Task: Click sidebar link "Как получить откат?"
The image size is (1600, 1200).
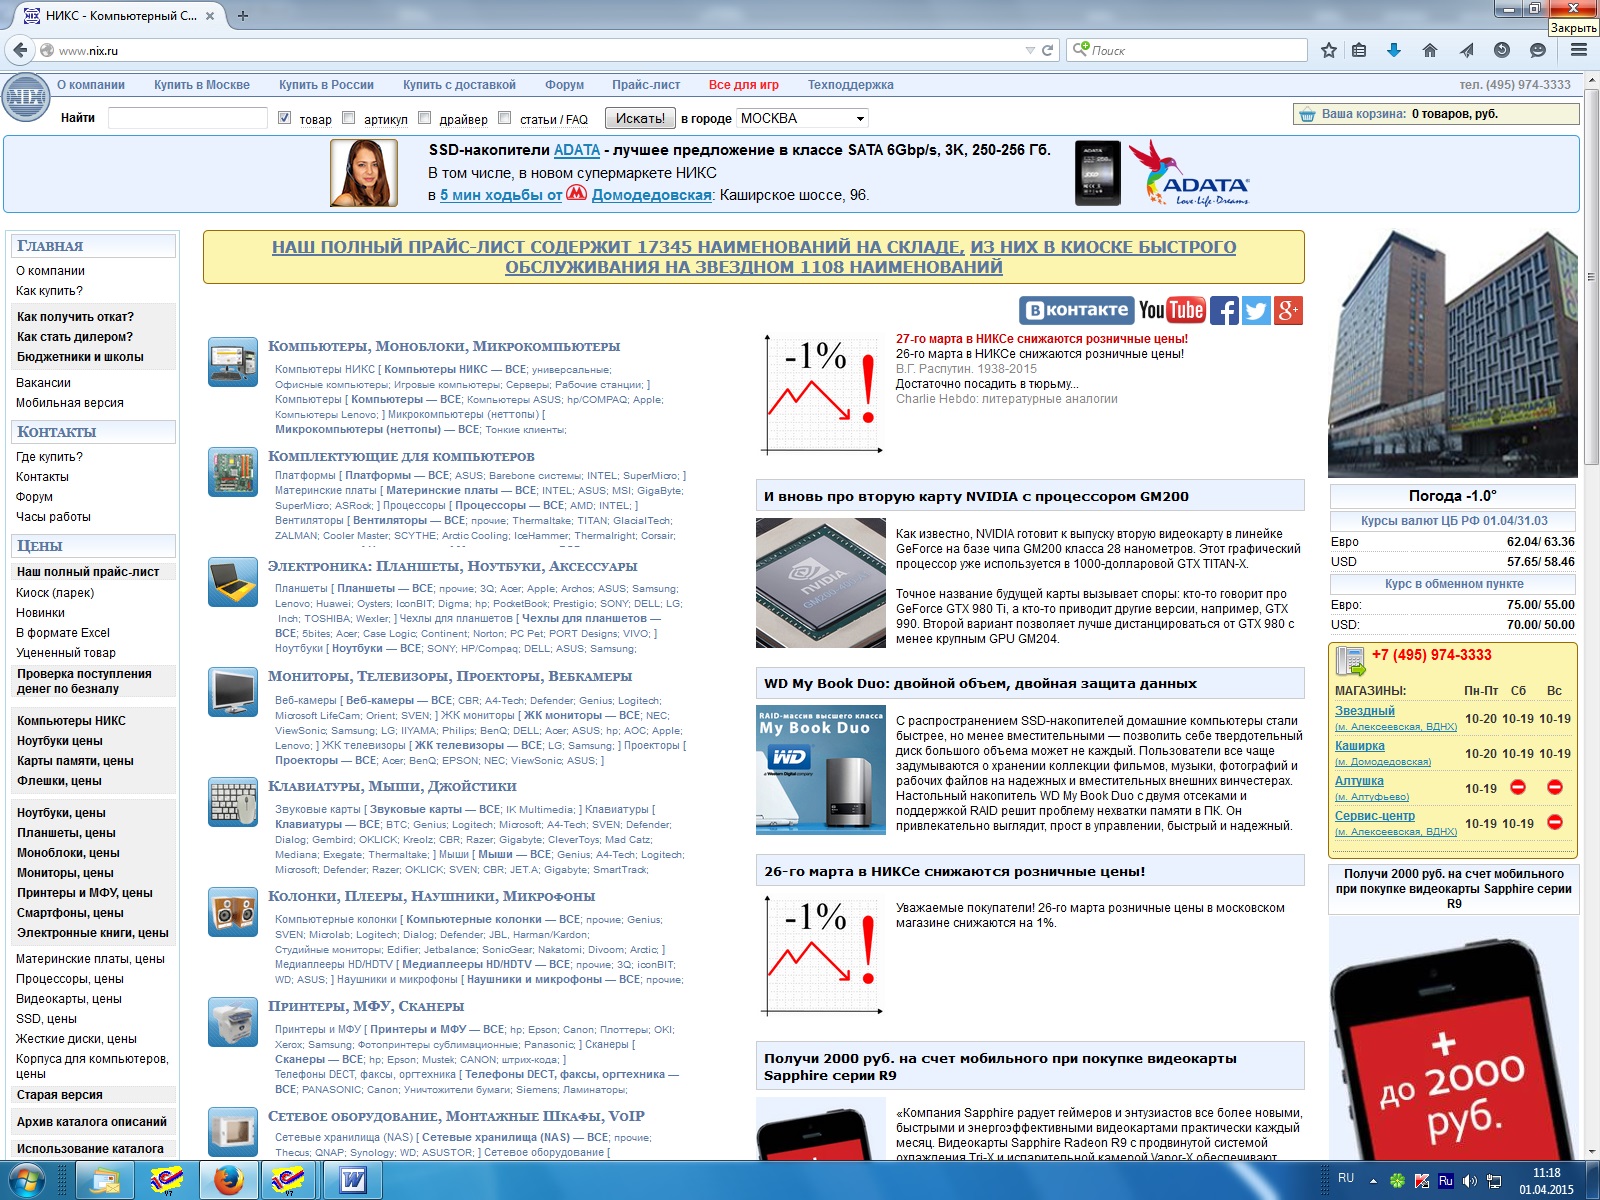Action: [x=75, y=317]
